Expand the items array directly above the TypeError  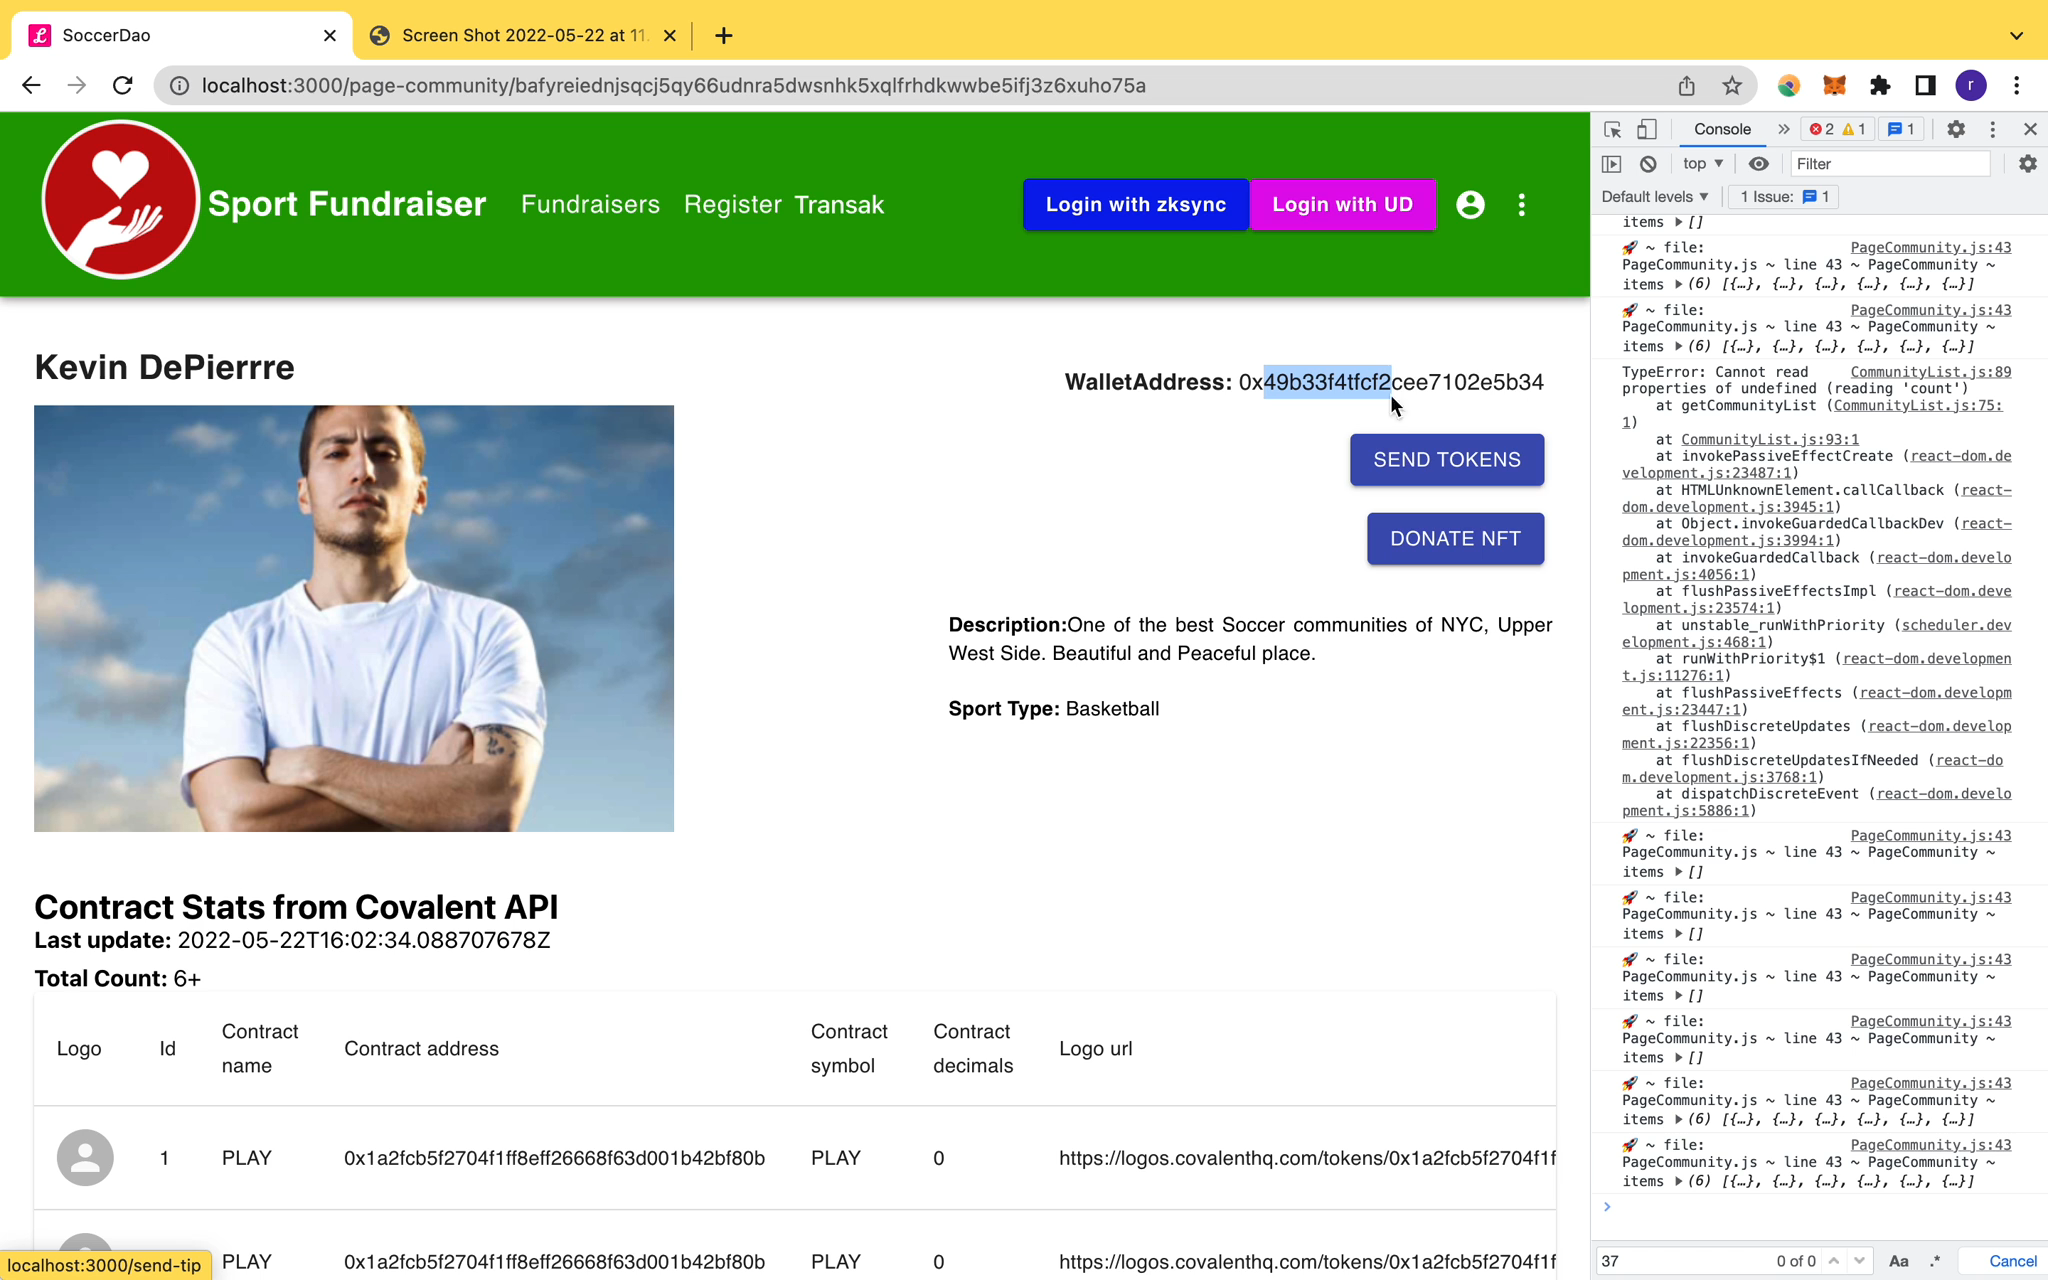(x=1679, y=347)
